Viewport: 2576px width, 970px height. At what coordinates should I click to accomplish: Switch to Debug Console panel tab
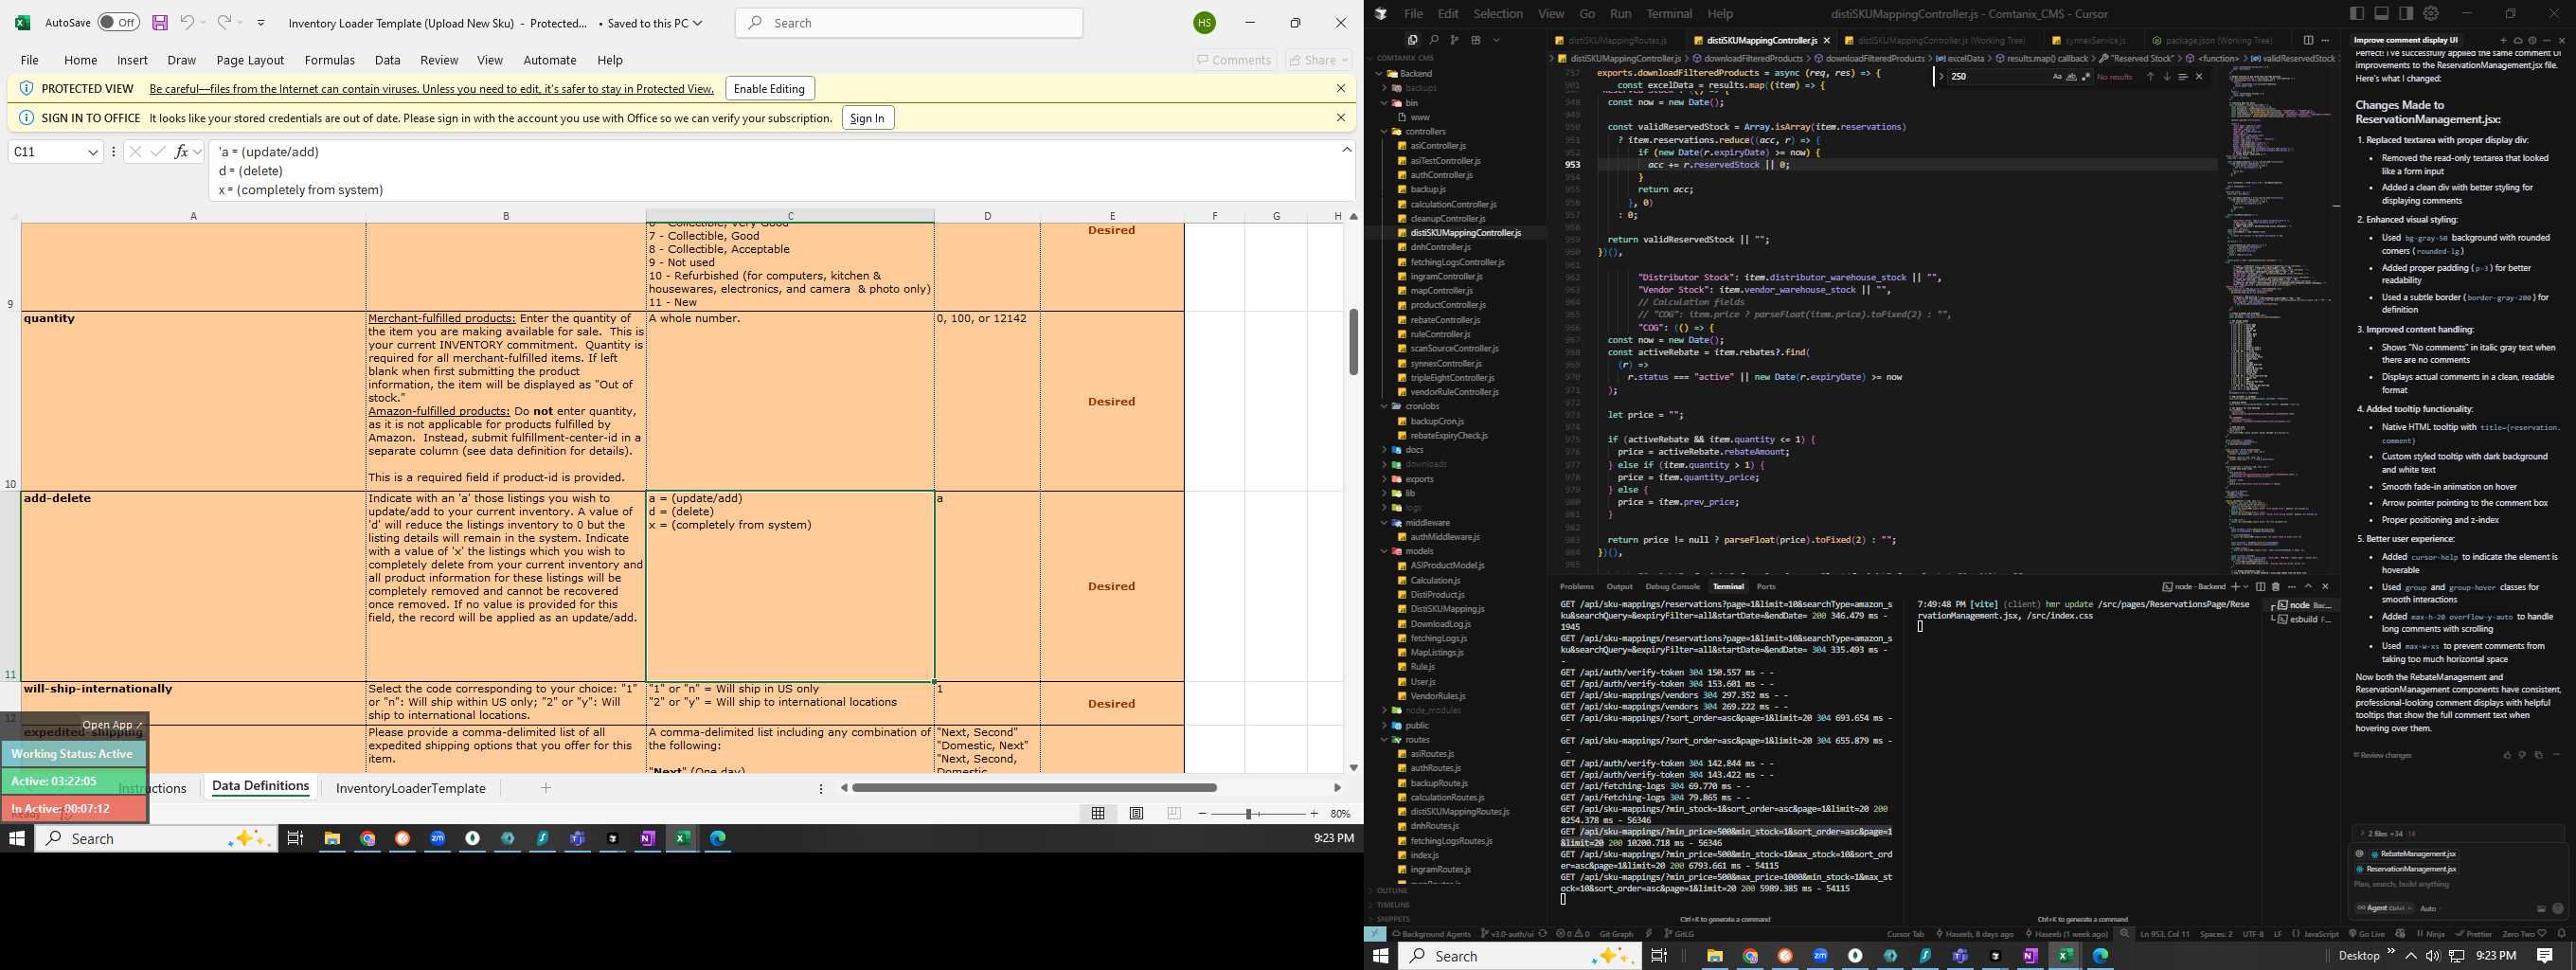click(1672, 586)
